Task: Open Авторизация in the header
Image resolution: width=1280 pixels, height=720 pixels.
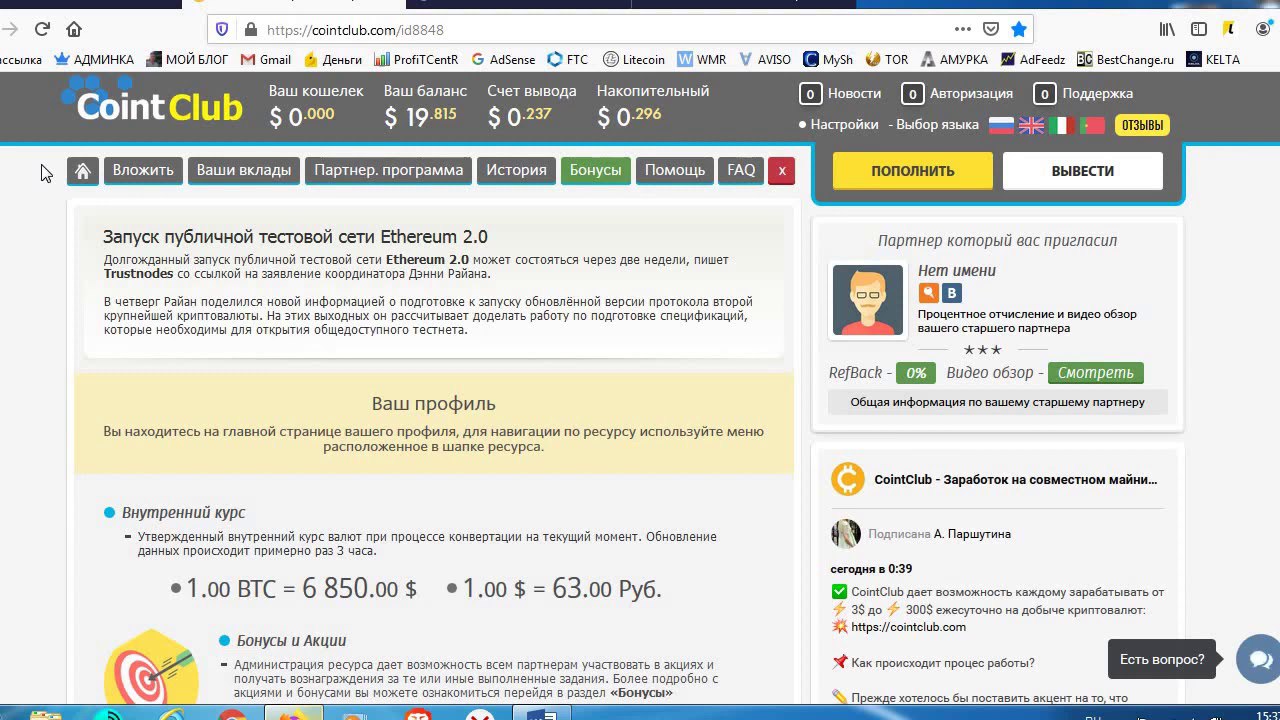Action: pos(957,94)
